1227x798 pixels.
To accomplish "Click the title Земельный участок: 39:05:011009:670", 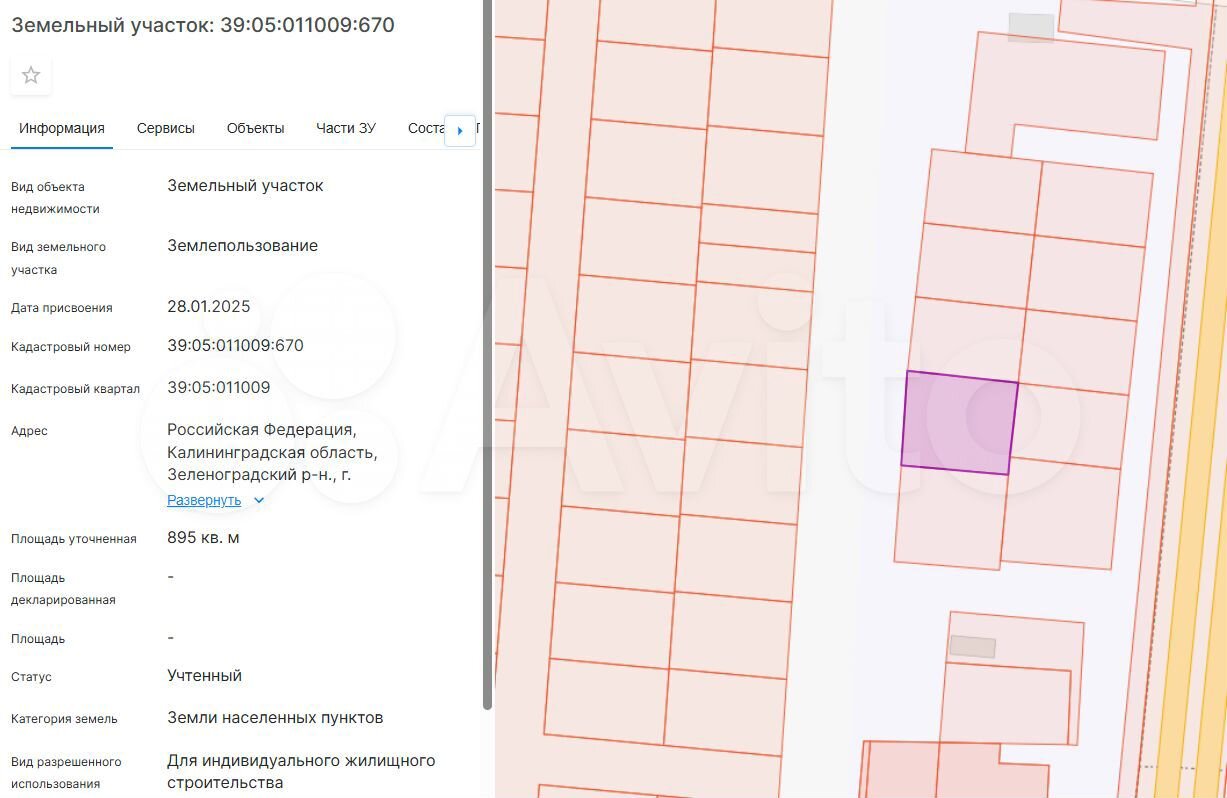I will [203, 25].
